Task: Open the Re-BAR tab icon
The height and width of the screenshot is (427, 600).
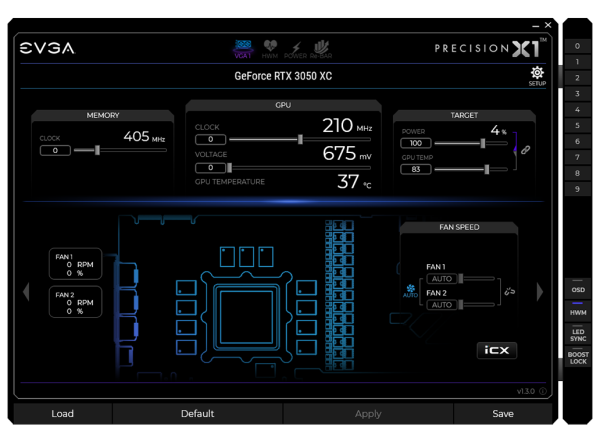Action: pyautogui.click(x=321, y=49)
